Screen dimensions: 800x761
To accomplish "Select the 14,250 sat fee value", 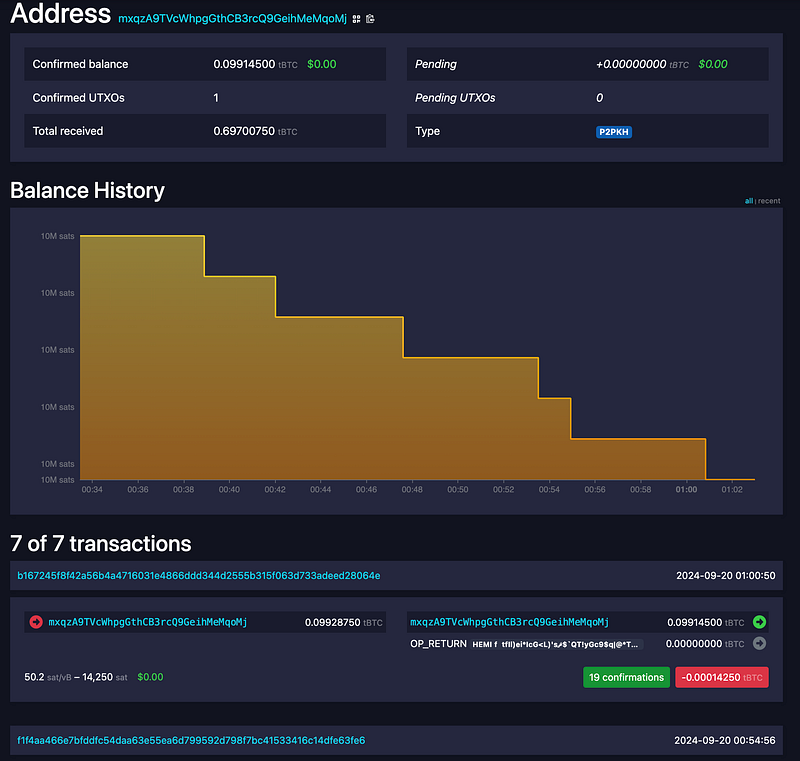I will click(x=105, y=677).
